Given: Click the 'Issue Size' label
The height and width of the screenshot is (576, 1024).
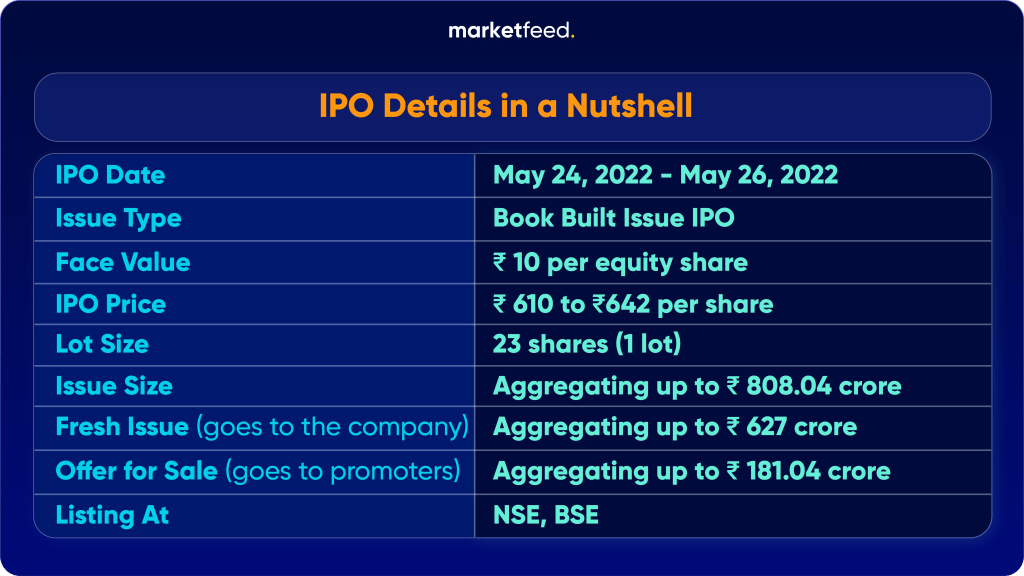Looking at the screenshot, I should pyautogui.click(x=114, y=386).
